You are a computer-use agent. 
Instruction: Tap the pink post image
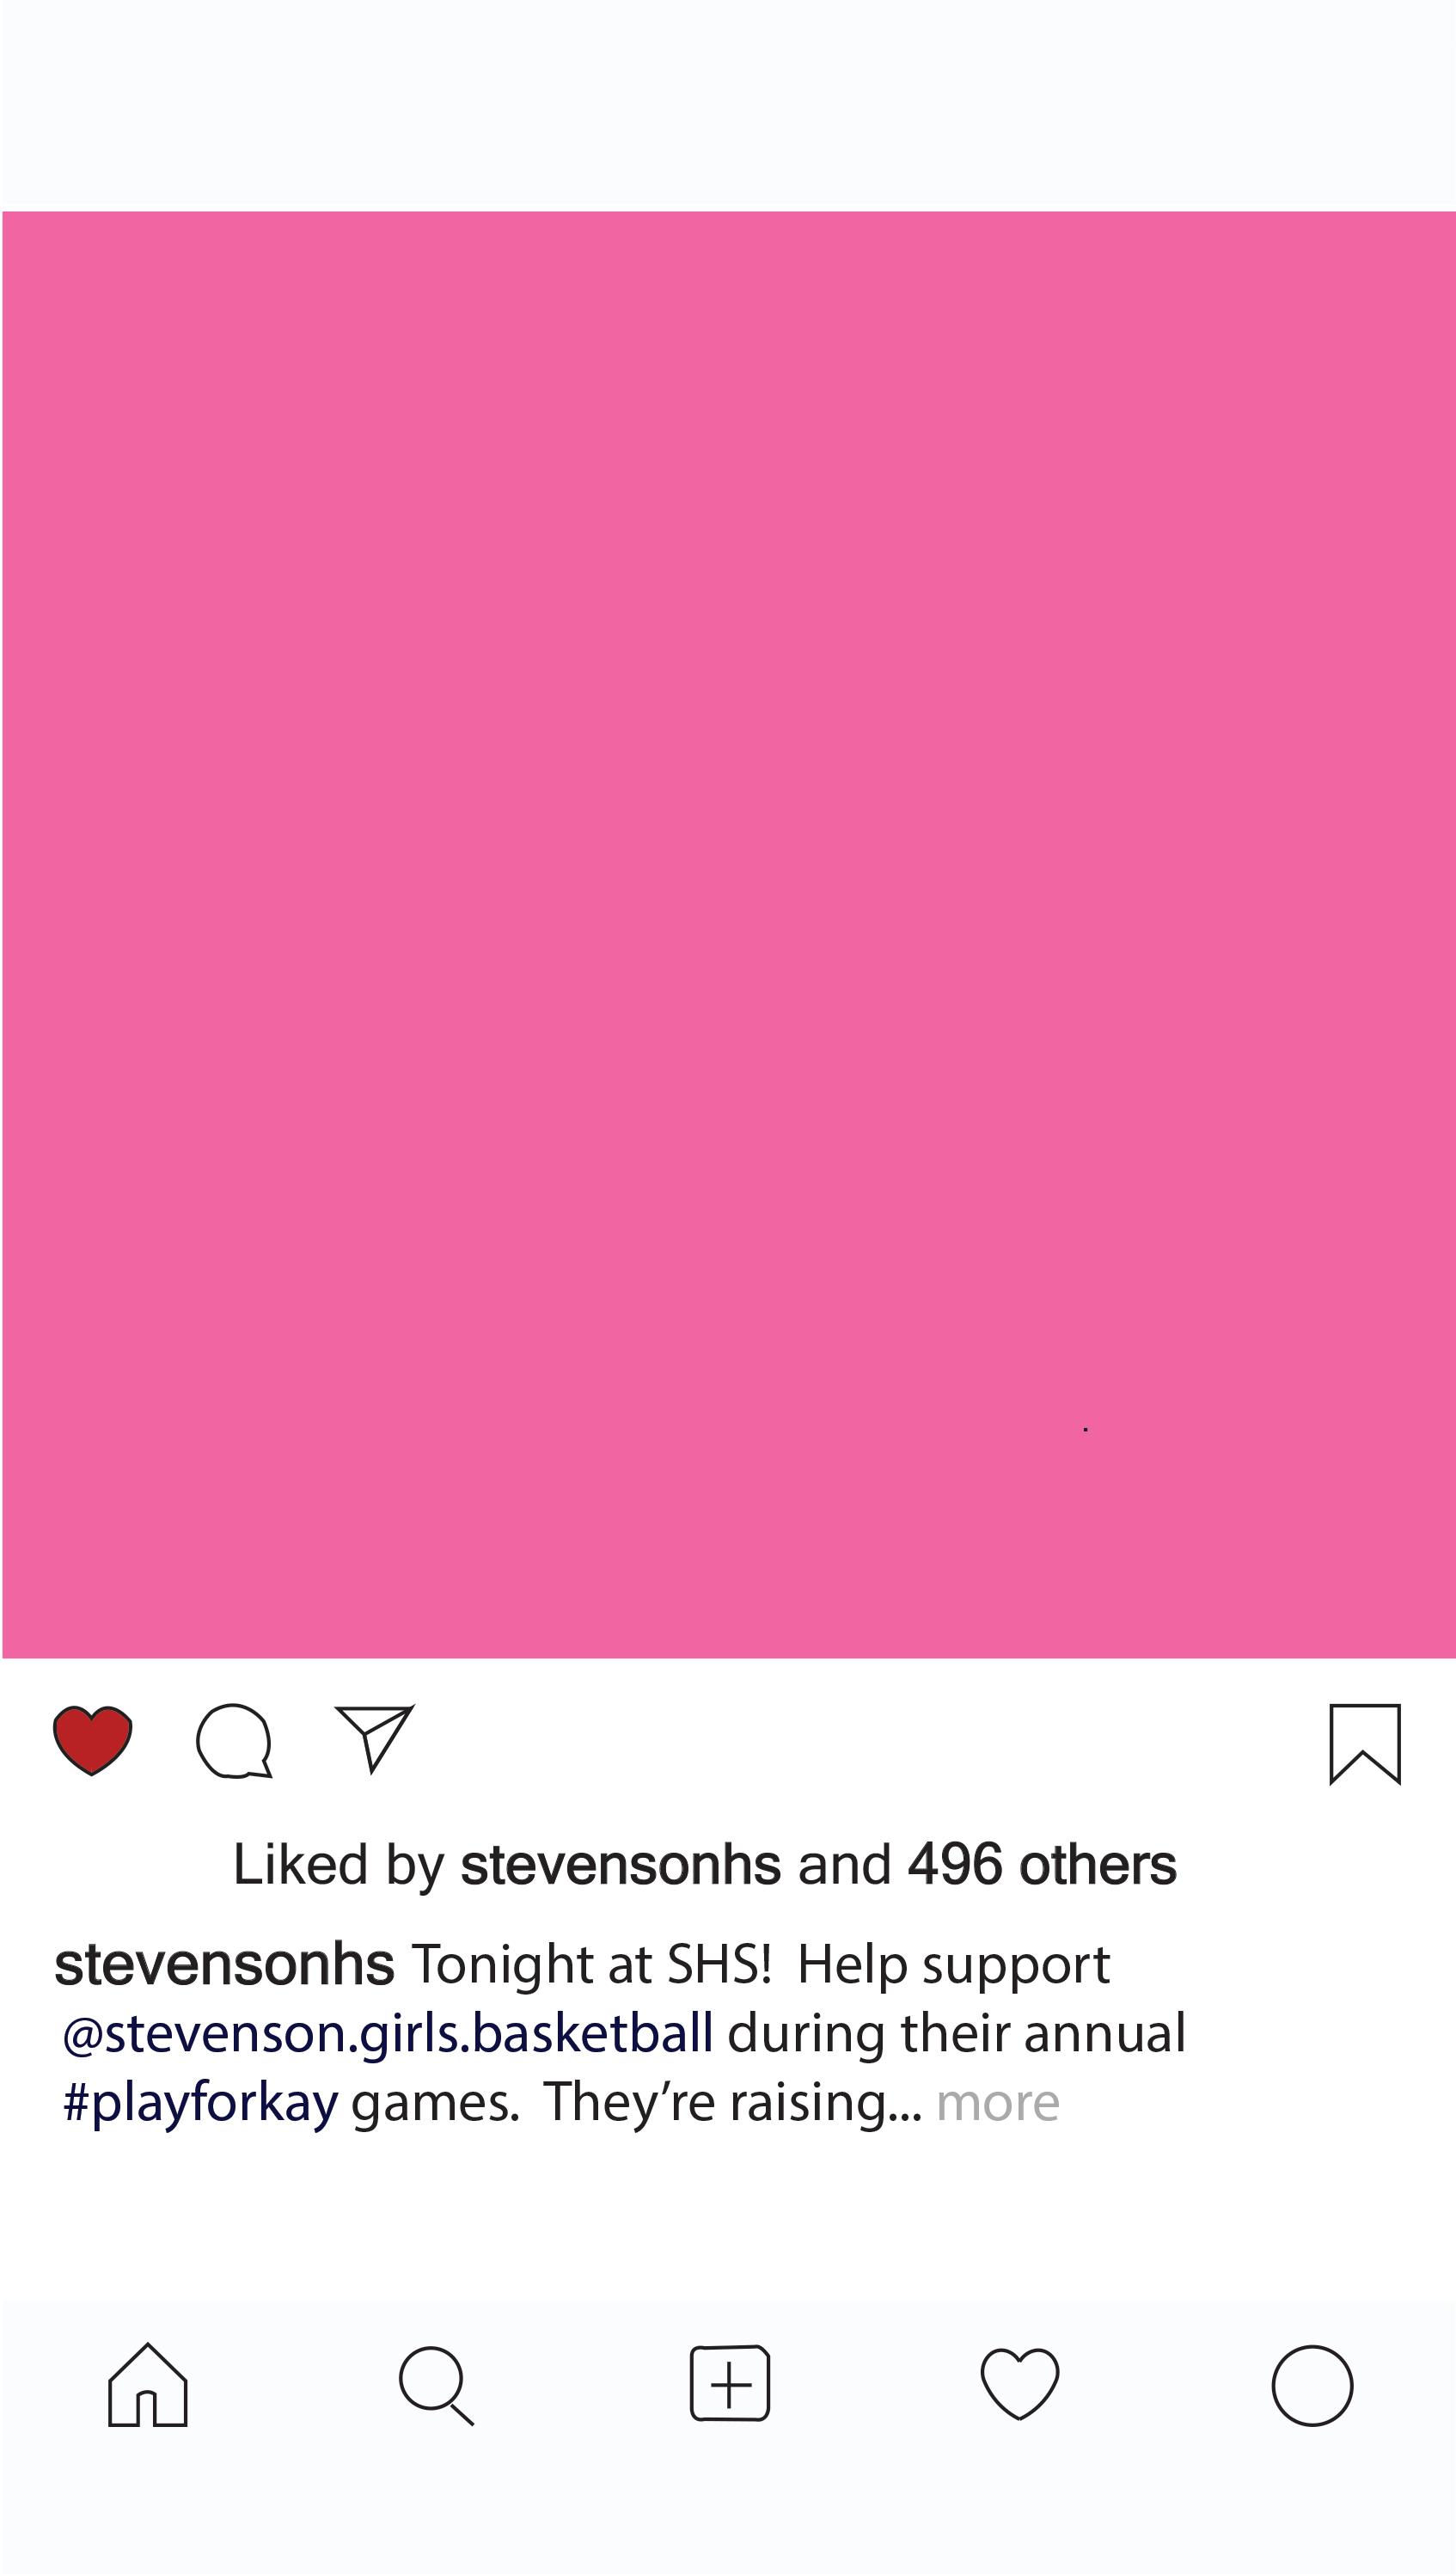[729, 935]
